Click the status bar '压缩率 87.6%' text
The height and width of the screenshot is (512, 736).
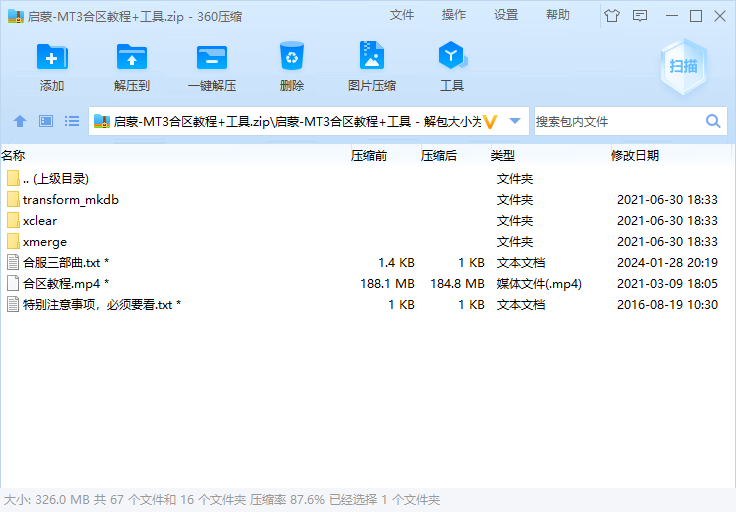click(x=287, y=500)
